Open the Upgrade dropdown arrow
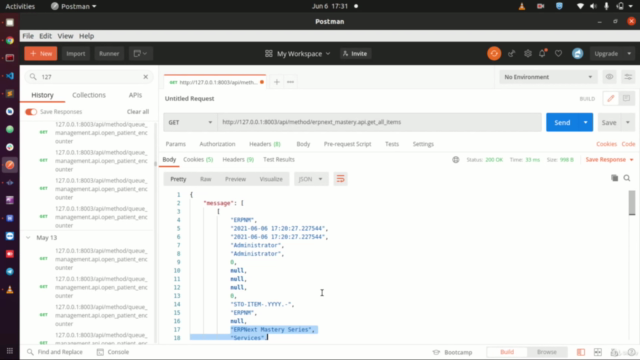Viewport: 640px width, 360px height. tap(629, 53)
